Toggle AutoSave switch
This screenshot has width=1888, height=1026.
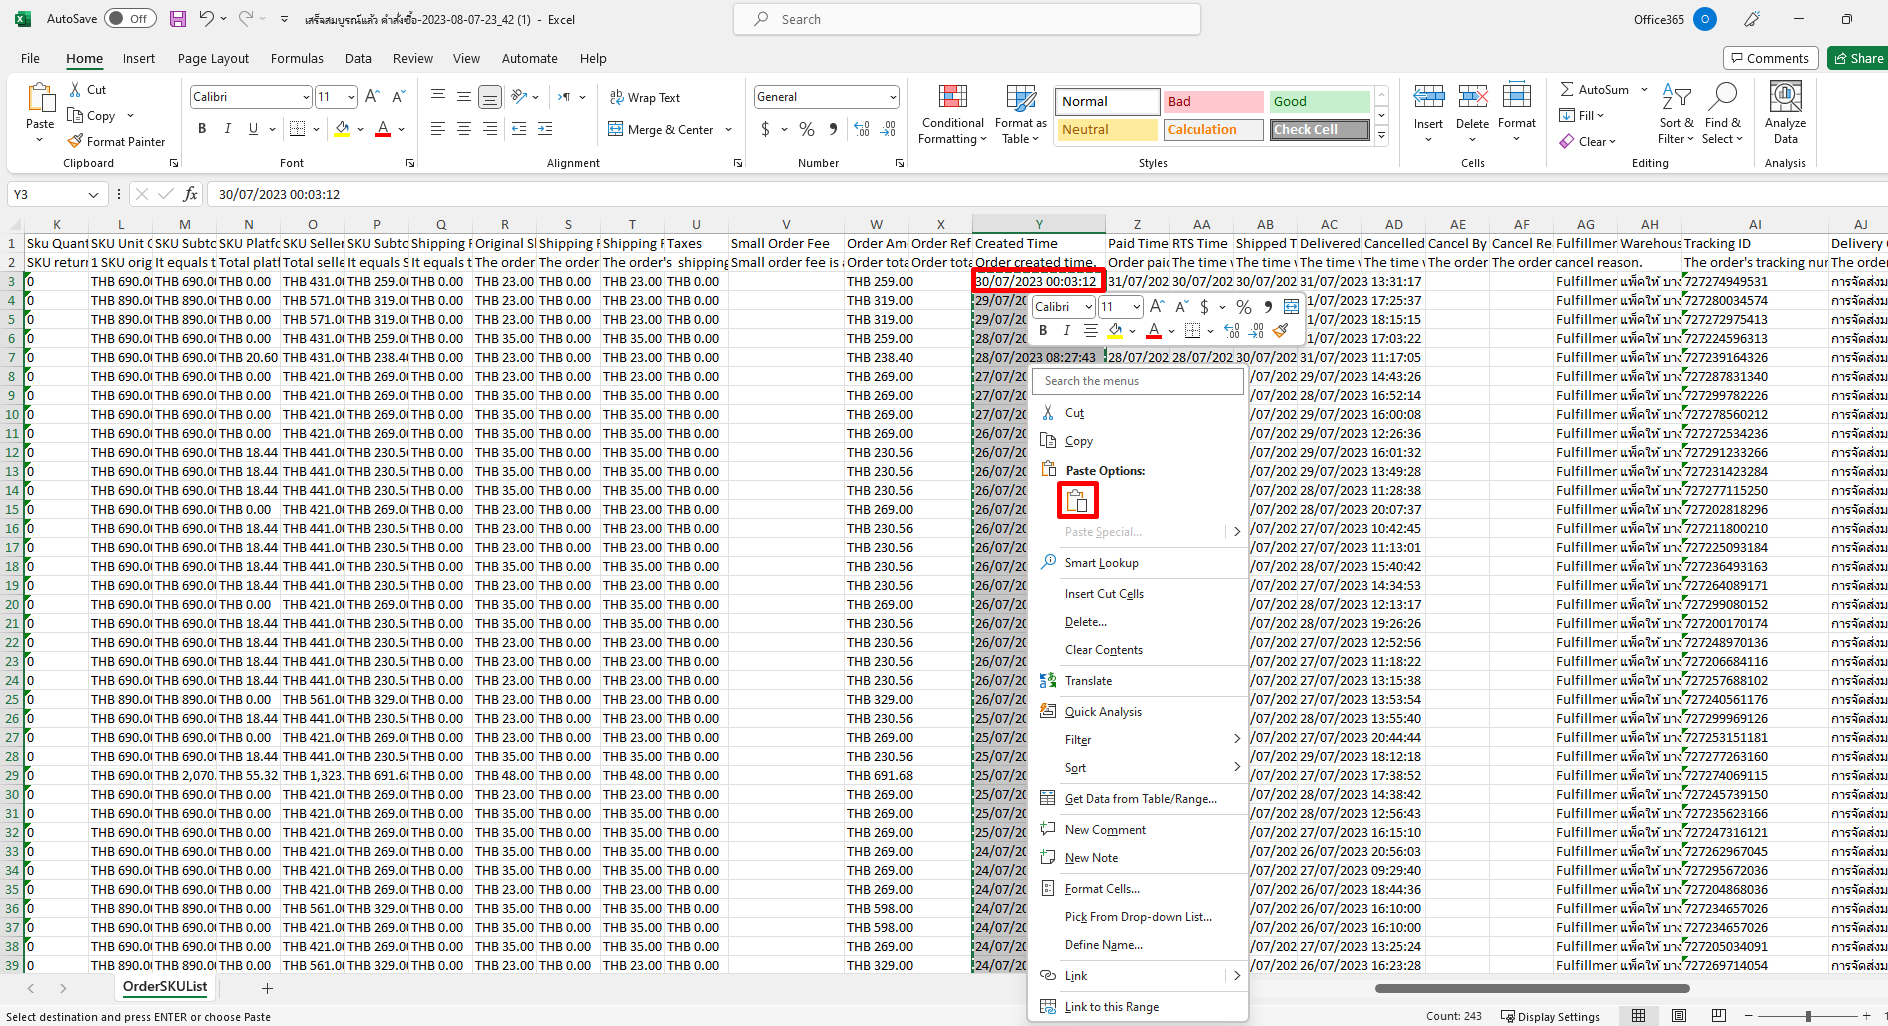130,19
